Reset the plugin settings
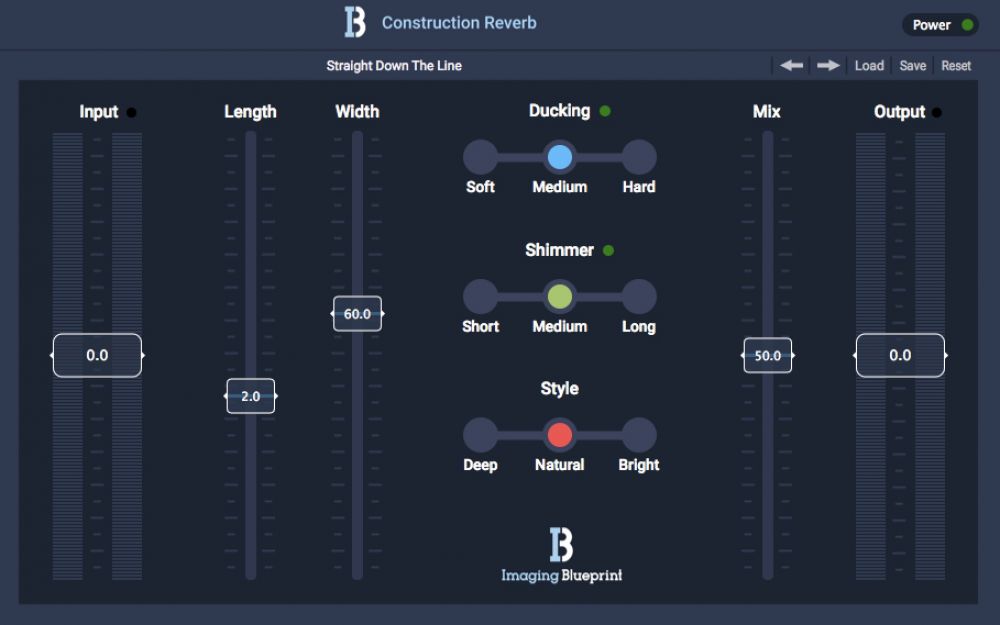The width and height of the screenshot is (1000, 625). (956, 66)
